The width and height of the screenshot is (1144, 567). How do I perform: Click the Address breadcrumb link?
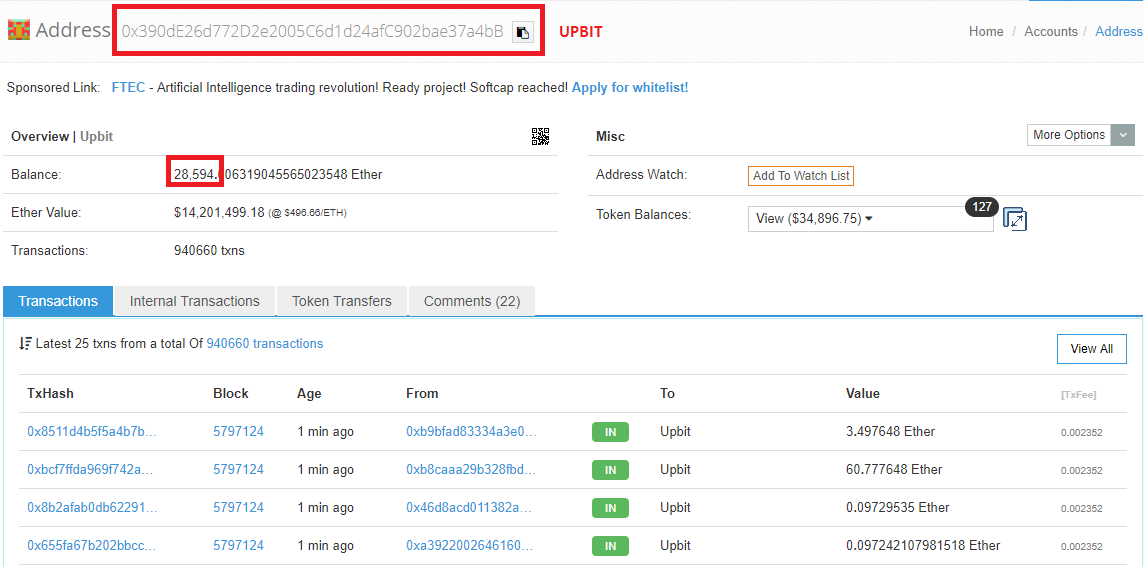pyautogui.click(x=1119, y=31)
